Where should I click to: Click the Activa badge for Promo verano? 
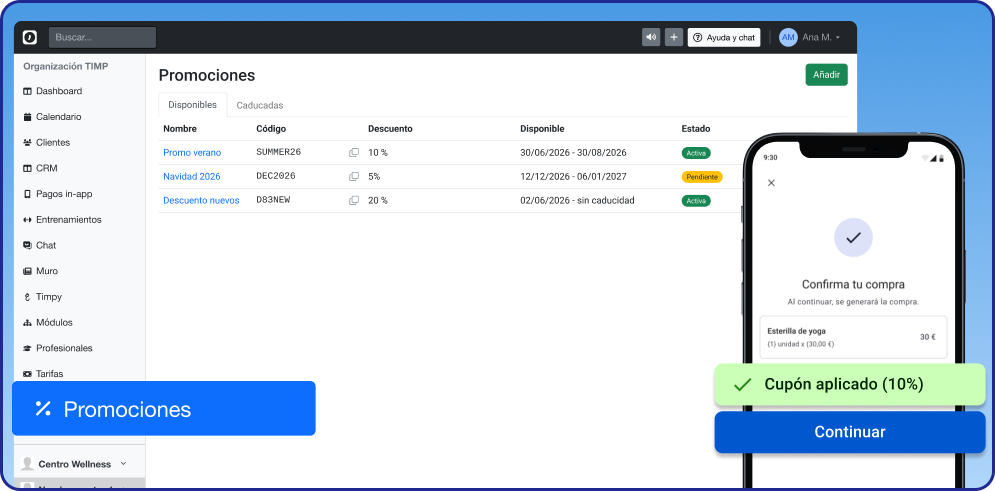point(696,153)
